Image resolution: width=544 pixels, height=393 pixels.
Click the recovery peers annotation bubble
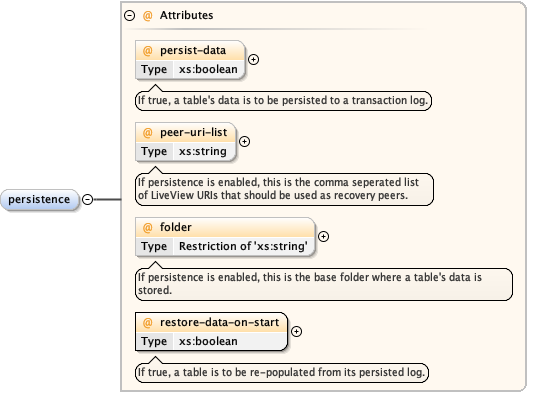[x=284, y=189]
